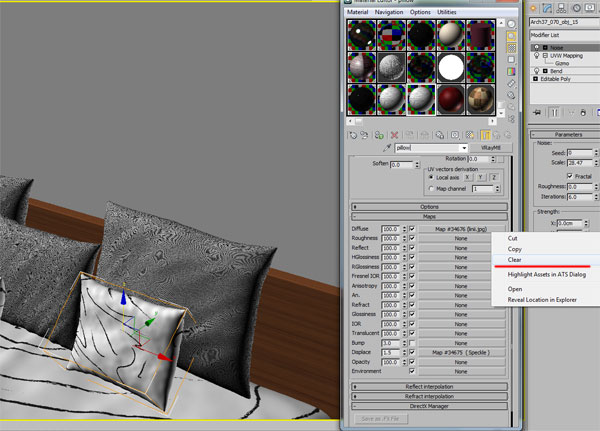
Task: Collapse the Maps rollout
Action: [x=429, y=216]
